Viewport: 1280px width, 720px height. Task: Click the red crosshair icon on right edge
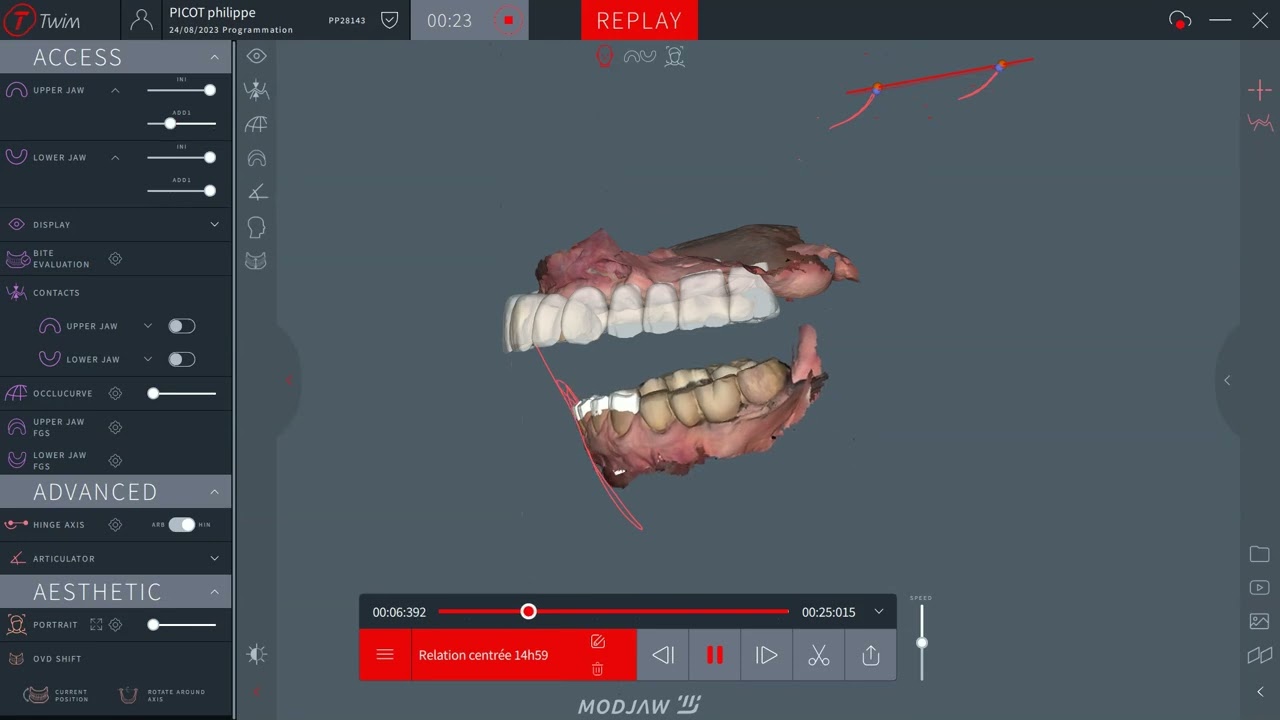1259,91
